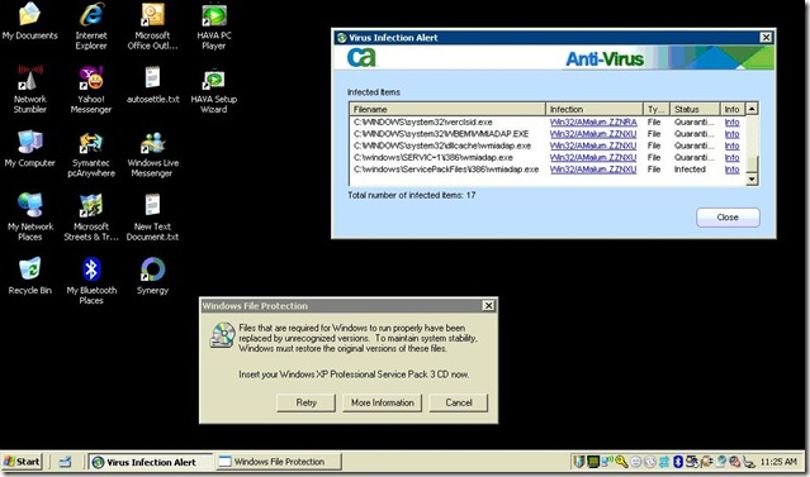
Task: Open the Network Stumbler desktop icon
Action: pyautogui.click(x=30, y=89)
